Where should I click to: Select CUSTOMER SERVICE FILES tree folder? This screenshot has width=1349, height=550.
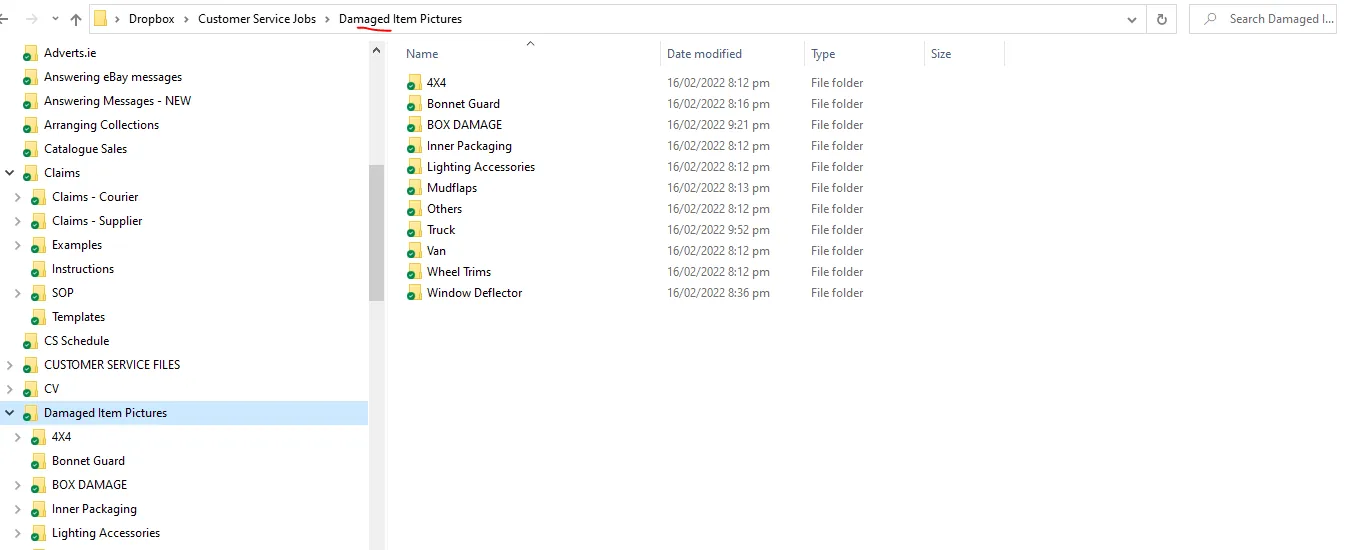click(112, 365)
